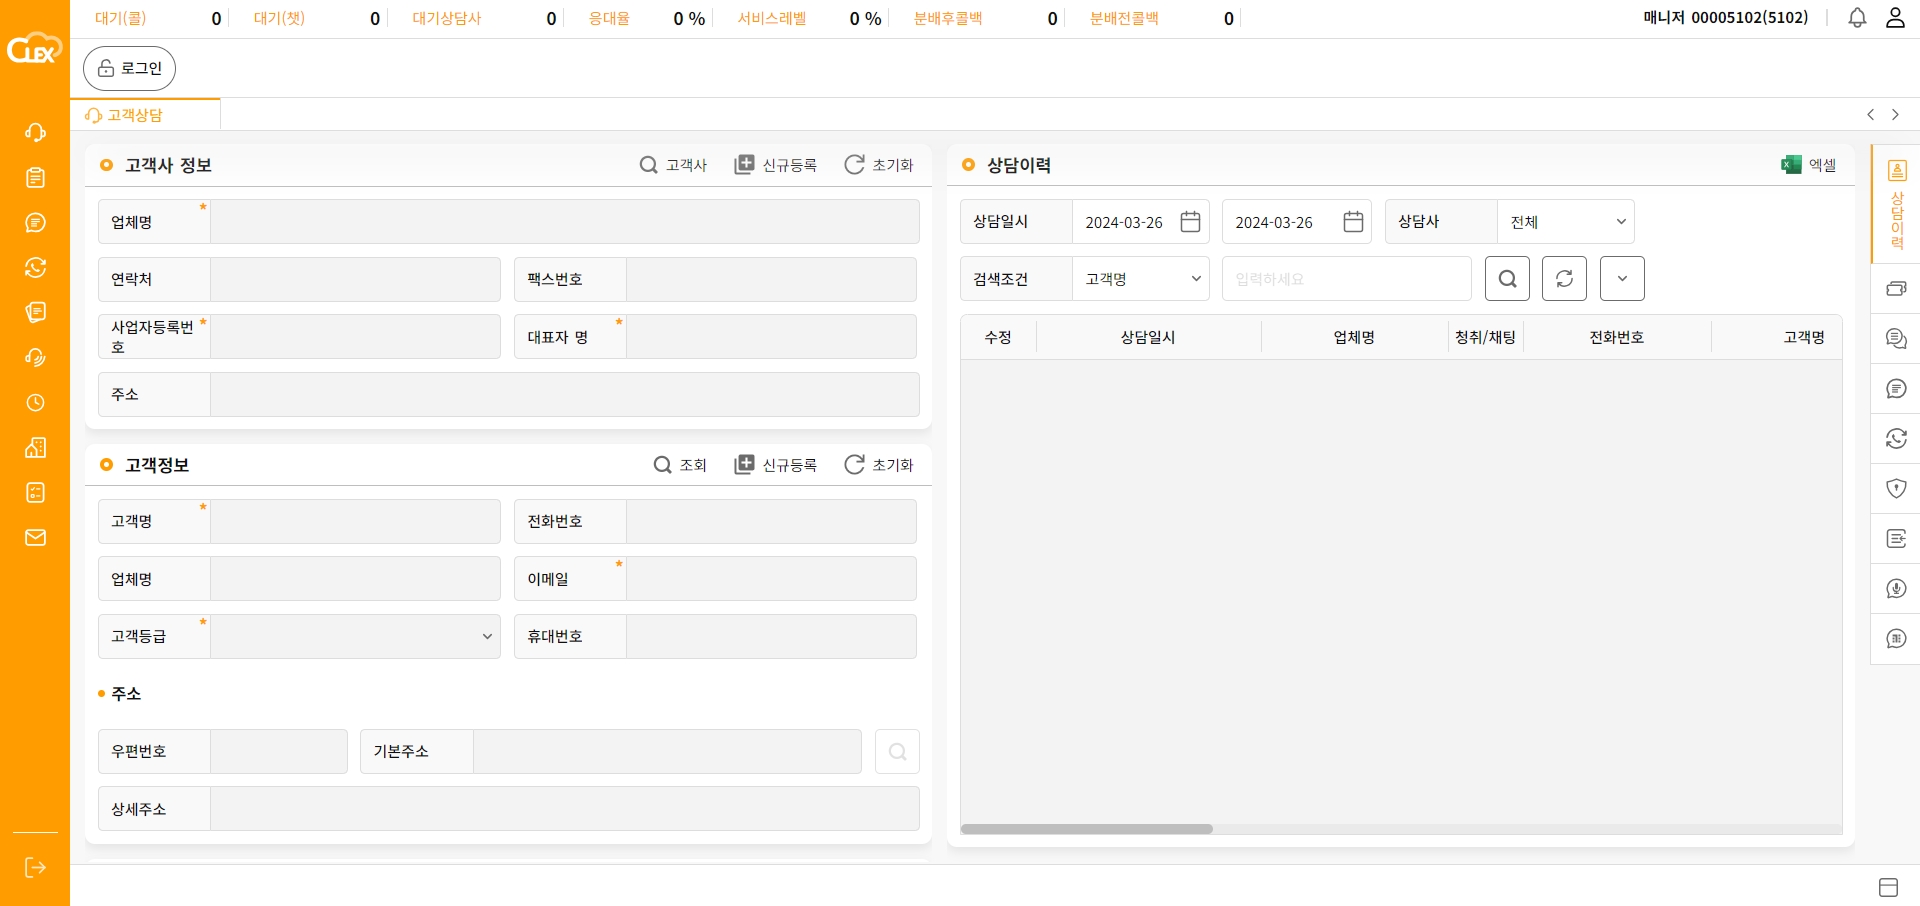Image resolution: width=1920 pixels, height=906 pixels.
Task: Click the 입력하세요 search input field
Action: [x=1346, y=279]
